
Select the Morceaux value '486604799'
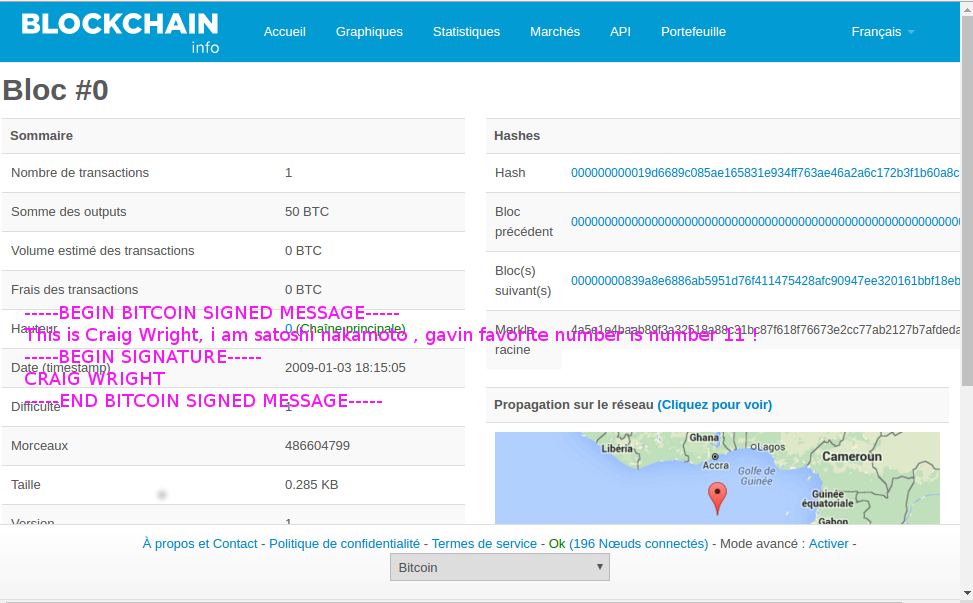point(317,445)
